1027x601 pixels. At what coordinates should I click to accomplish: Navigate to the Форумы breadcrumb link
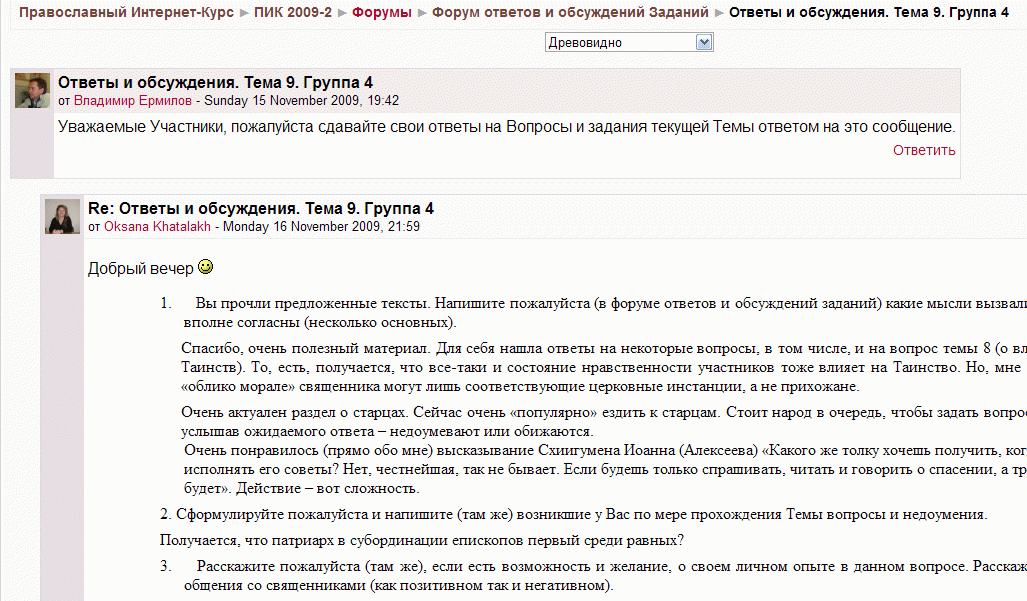pyautogui.click(x=382, y=13)
